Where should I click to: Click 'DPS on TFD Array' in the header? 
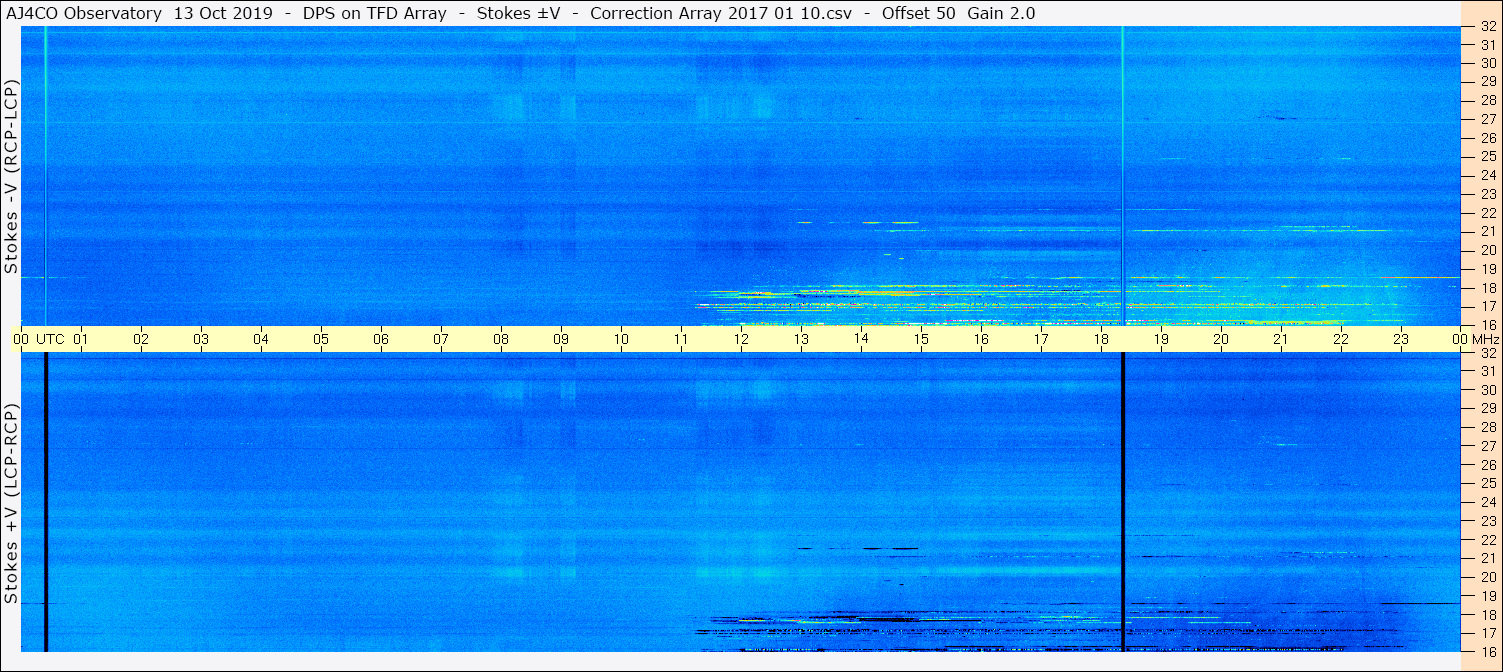coord(374,13)
